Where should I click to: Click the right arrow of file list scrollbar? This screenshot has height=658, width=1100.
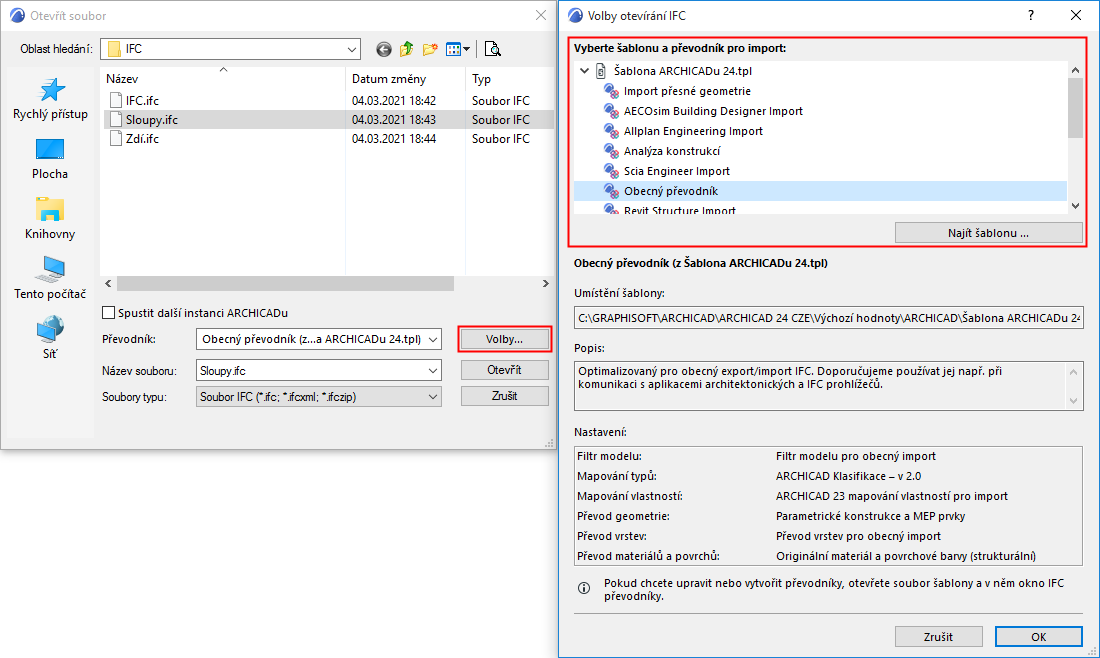[546, 283]
